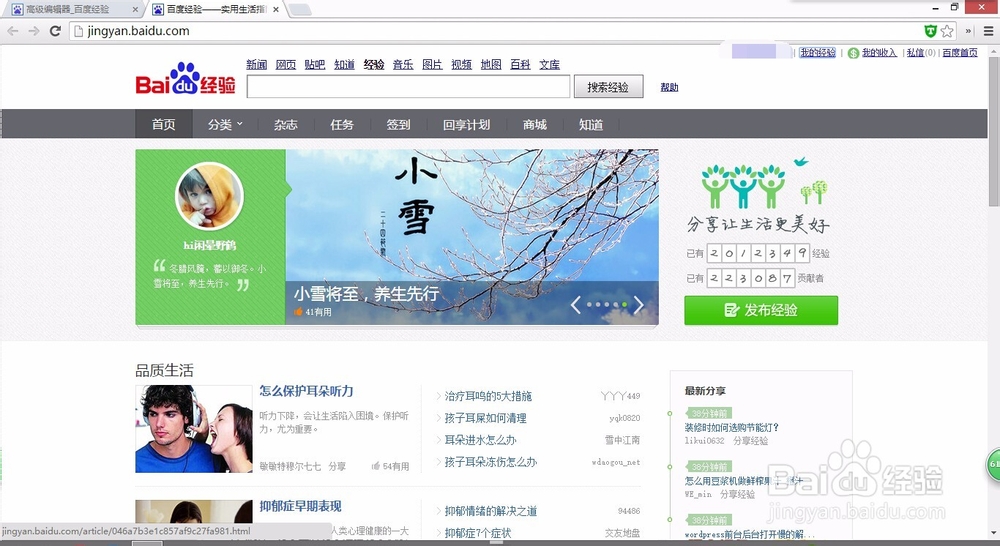The height and width of the screenshot is (546, 1000).
Task: Close the 高级编辑器 tab
Action: click(135, 10)
